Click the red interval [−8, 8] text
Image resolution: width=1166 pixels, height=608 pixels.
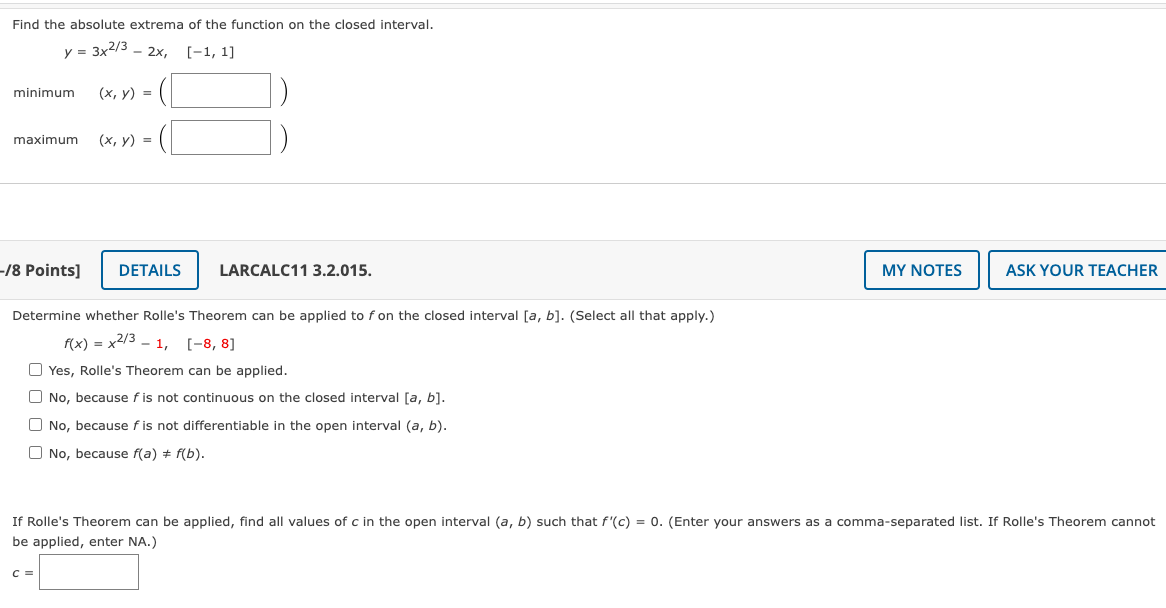pos(210,345)
